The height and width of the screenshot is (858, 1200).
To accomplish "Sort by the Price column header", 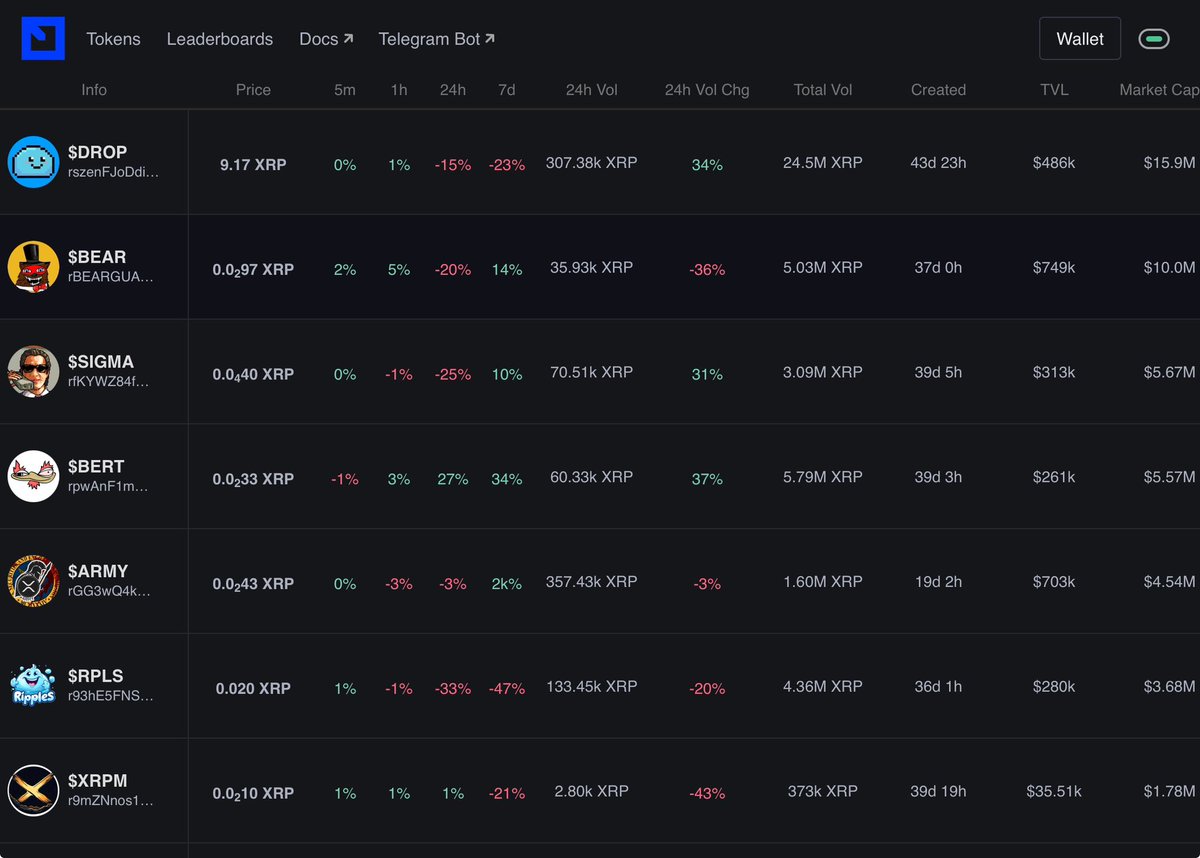I will pos(253,90).
